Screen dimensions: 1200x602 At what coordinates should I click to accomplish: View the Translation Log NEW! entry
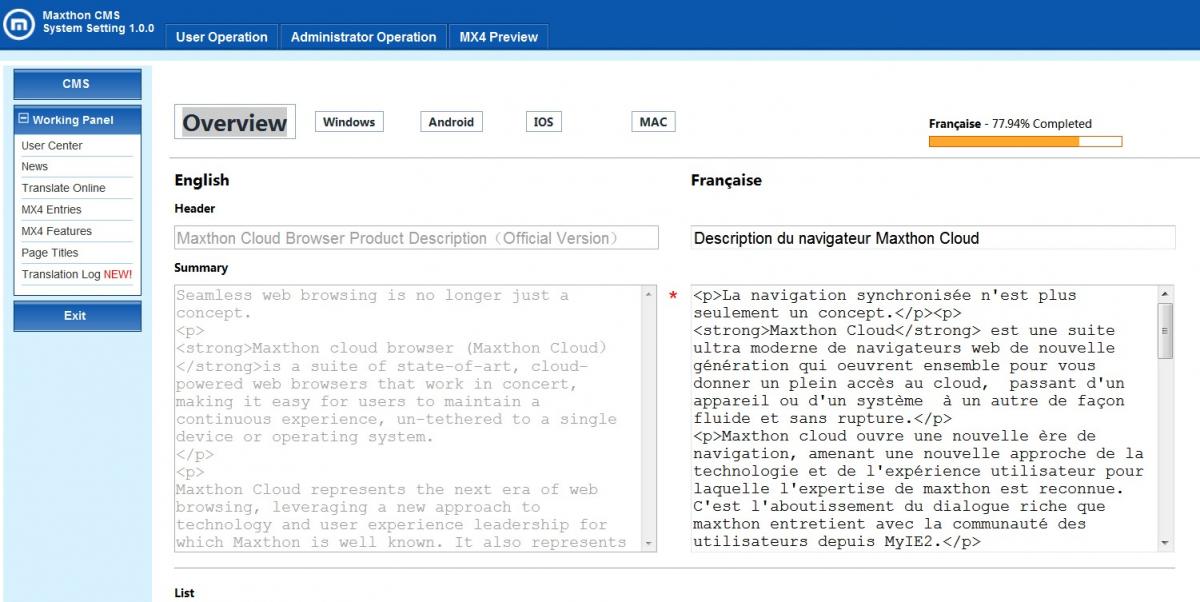[x=77, y=274]
